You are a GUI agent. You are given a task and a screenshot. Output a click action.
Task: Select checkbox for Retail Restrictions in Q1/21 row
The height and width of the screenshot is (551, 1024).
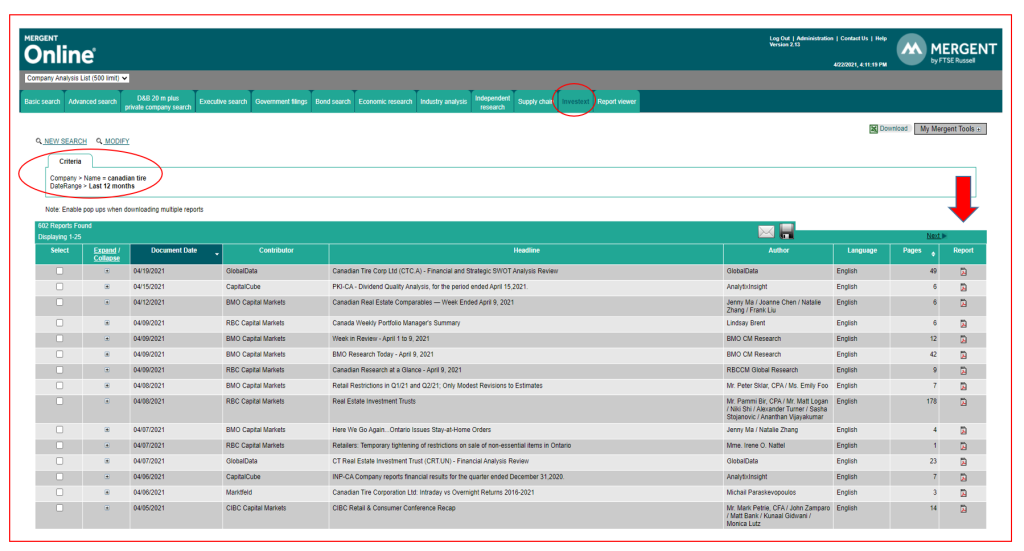(x=59, y=386)
